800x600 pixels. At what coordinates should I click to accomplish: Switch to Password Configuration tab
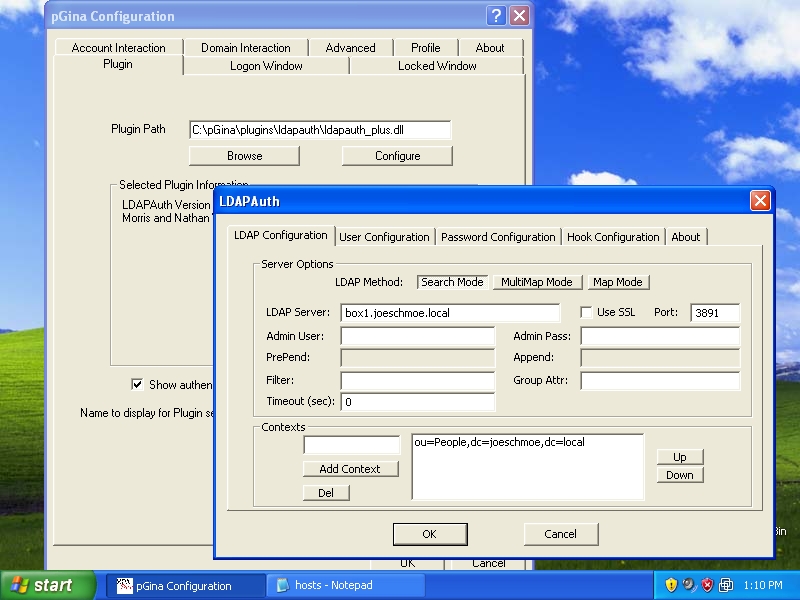point(497,237)
